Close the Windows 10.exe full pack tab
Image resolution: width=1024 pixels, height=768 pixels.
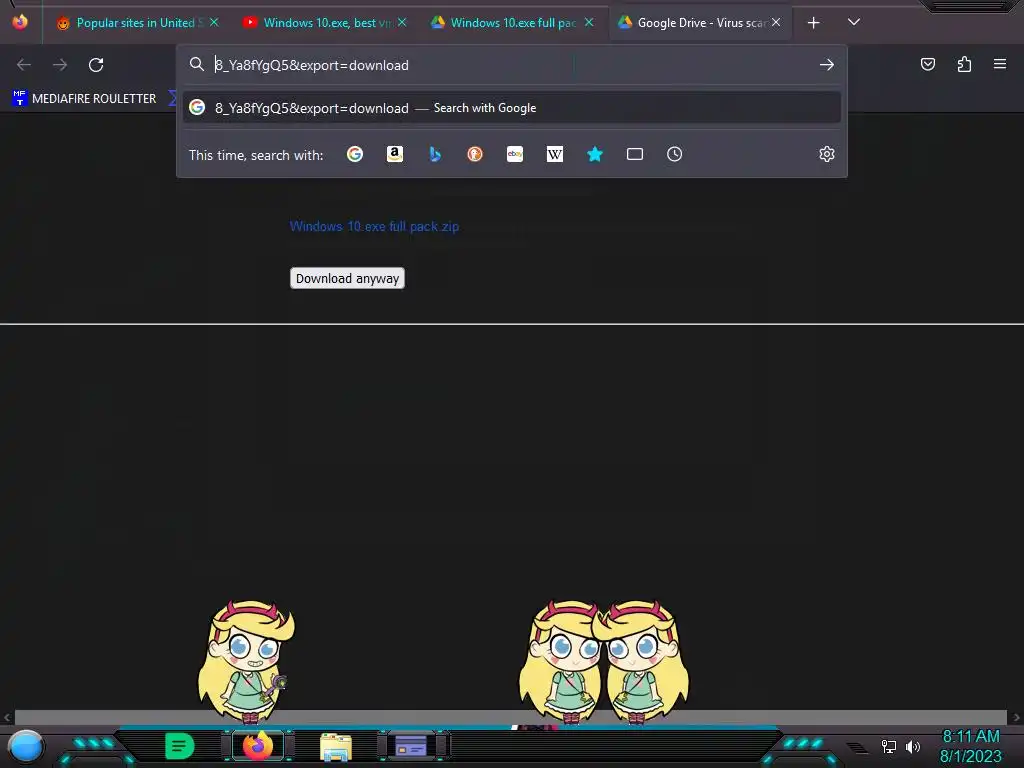[x=589, y=22]
